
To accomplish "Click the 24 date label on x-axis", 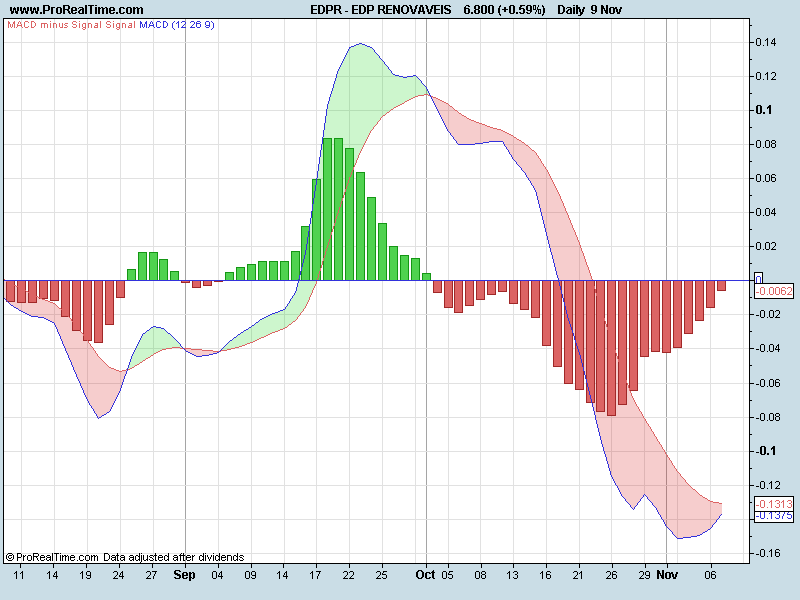I will (x=118, y=576).
